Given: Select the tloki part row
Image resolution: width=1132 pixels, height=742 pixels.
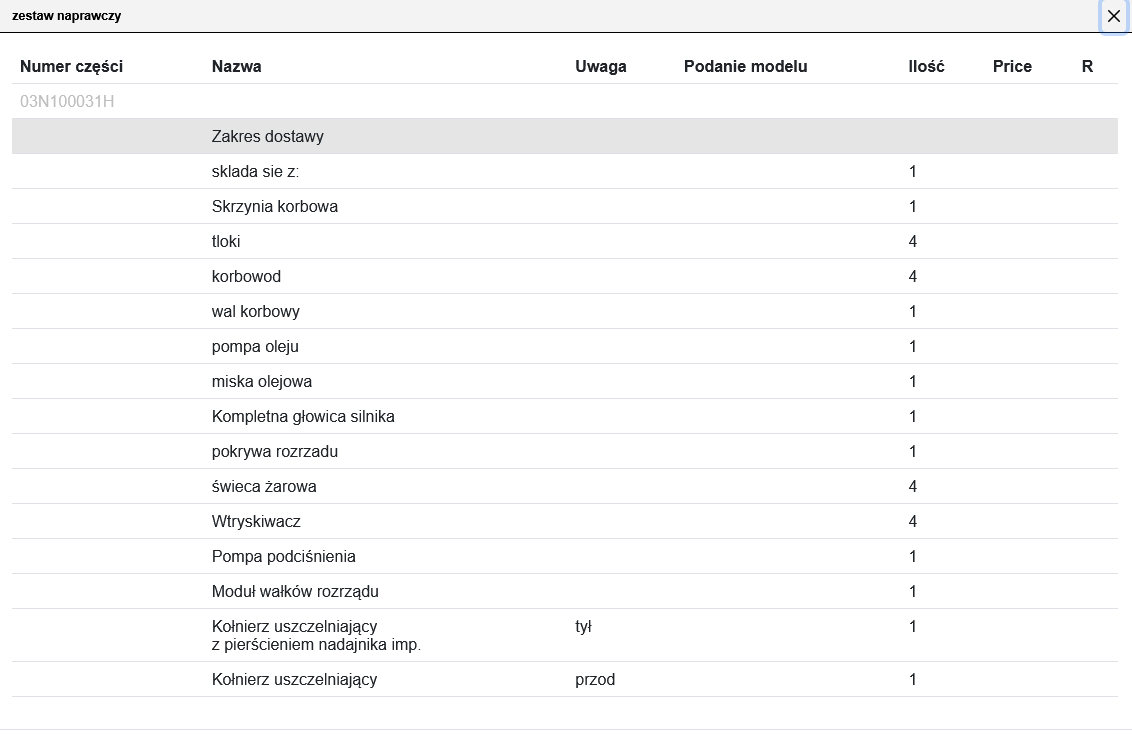Looking at the screenshot, I should coord(226,242).
